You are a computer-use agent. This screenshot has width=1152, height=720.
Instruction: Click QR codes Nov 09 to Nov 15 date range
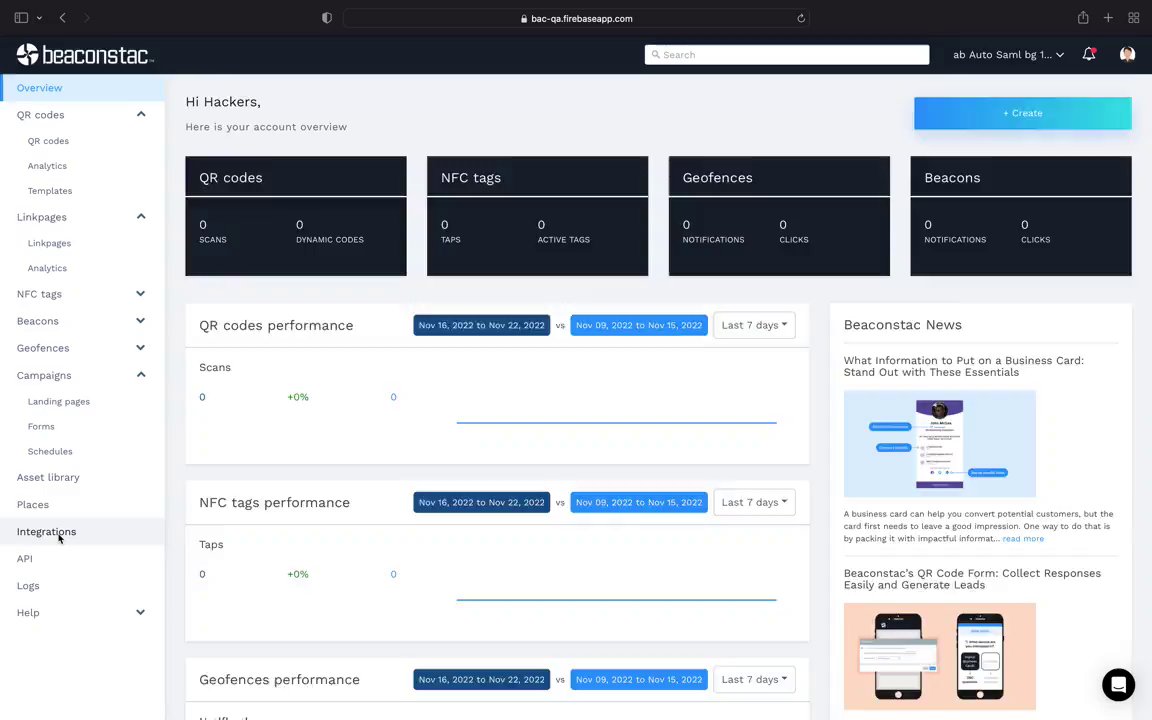click(x=638, y=325)
